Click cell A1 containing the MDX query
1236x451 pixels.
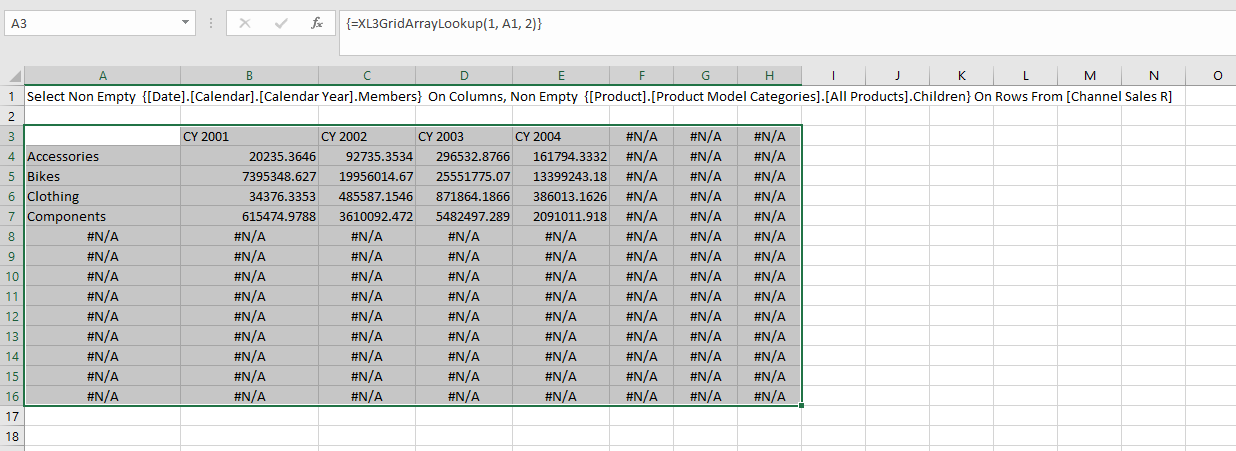tap(102, 97)
